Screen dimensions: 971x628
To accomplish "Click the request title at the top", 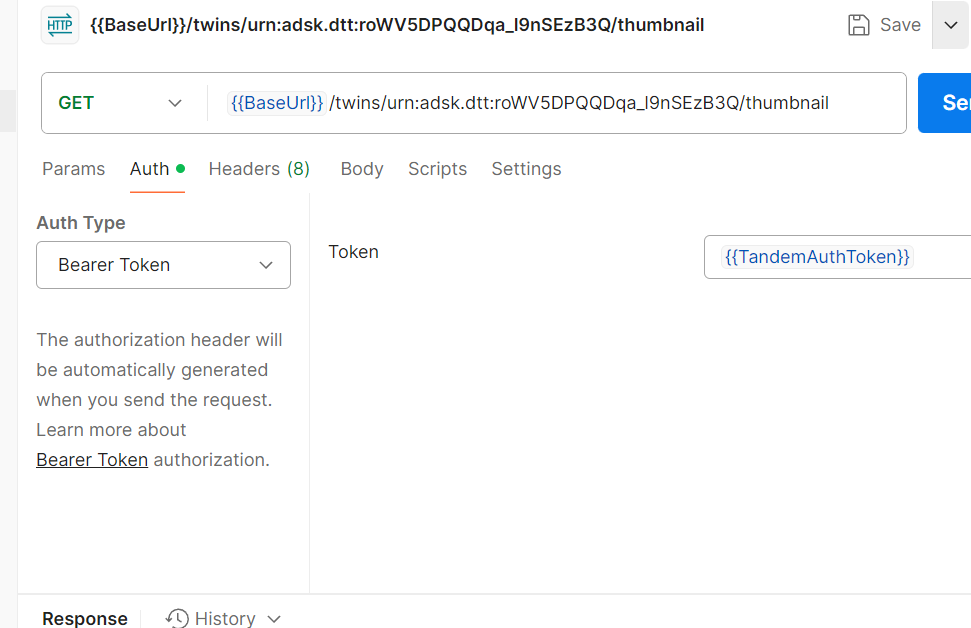I will 397,25.
